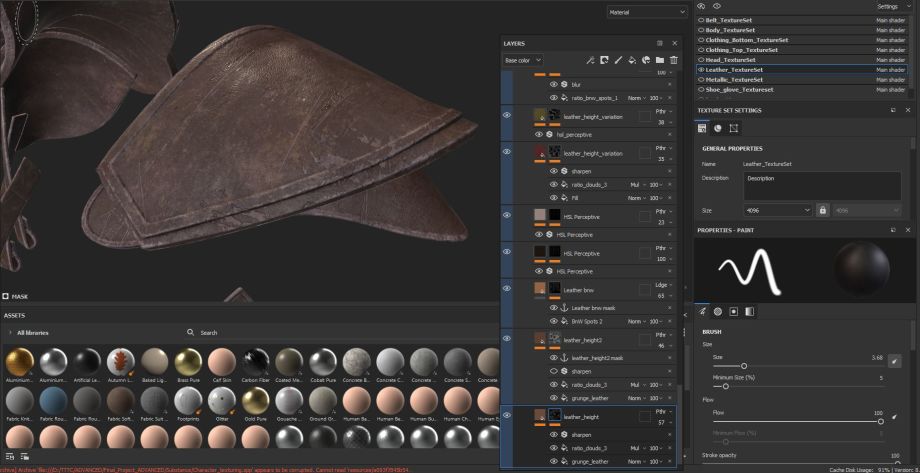The width and height of the screenshot is (920, 473).
Task: Add a folder group in Layers
Action: coord(660,60)
